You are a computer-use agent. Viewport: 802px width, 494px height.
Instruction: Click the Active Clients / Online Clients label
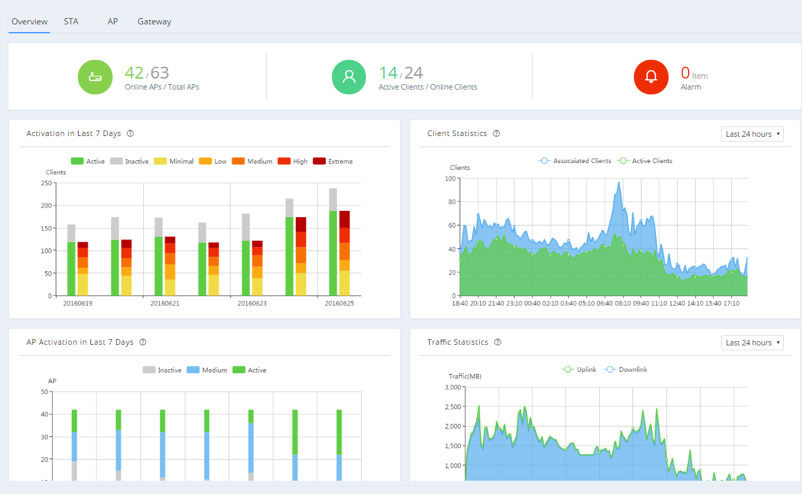tap(427, 88)
